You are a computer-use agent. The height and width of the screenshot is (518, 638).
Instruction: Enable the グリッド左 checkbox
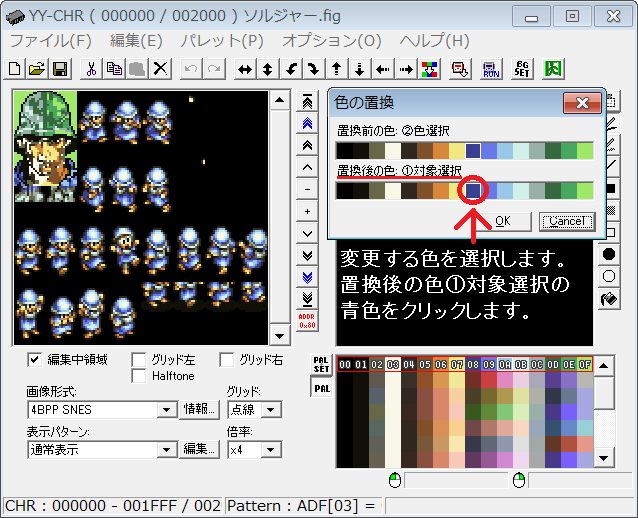pyautogui.click(x=139, y=360)
